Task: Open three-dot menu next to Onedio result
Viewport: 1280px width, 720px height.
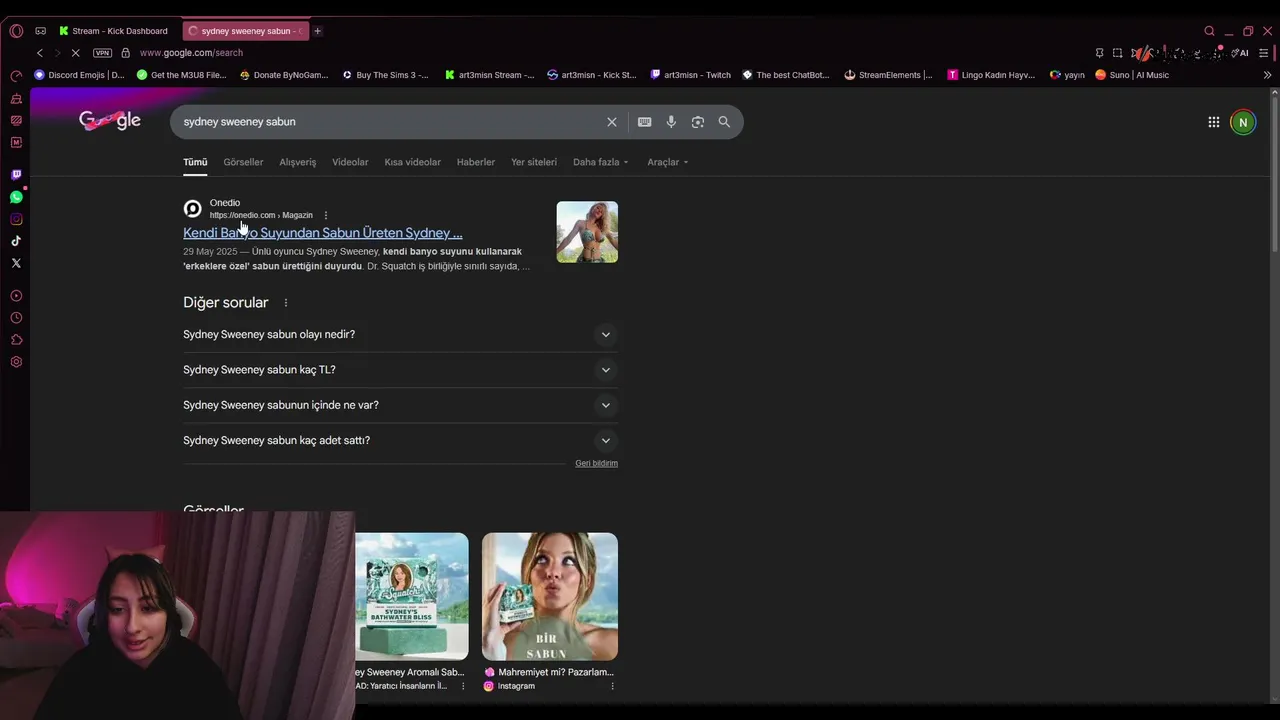Action: coord(325,215)
